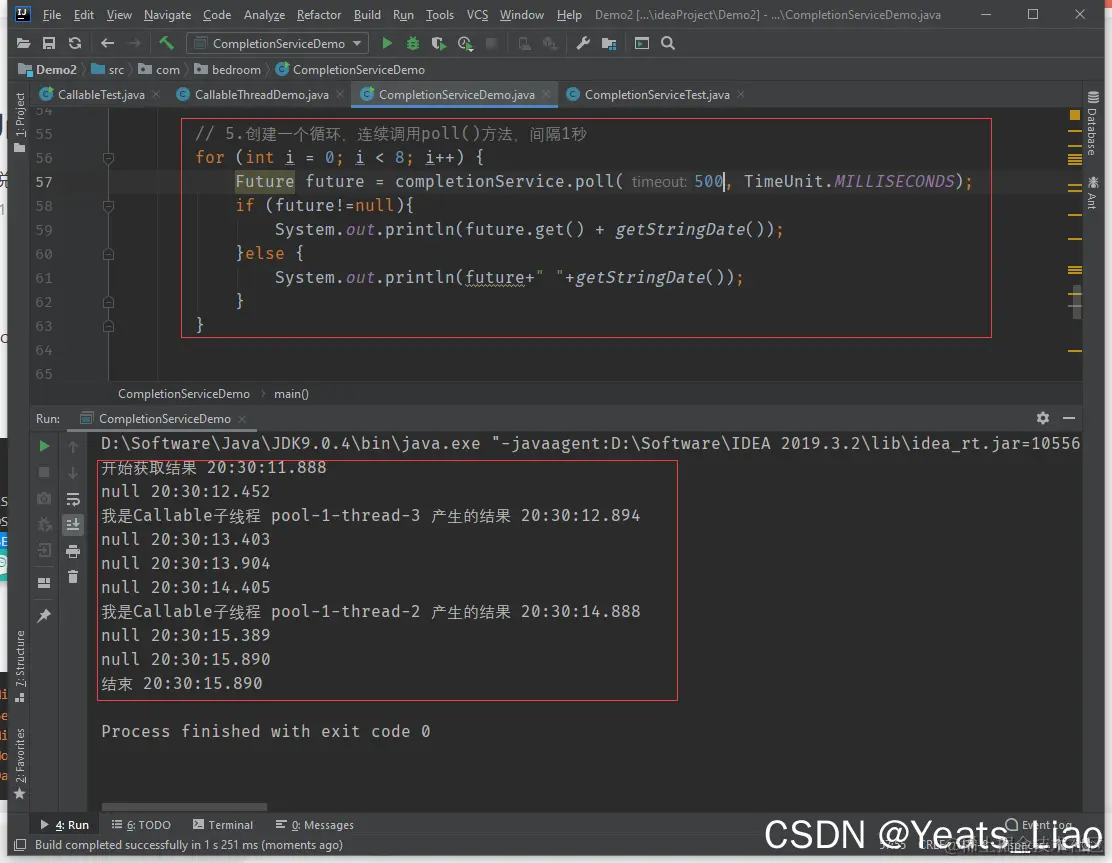The width and height of the screenshot is (1112, 863).
Task: Click the timeout value 500 in code
Action: coord(708,182)
